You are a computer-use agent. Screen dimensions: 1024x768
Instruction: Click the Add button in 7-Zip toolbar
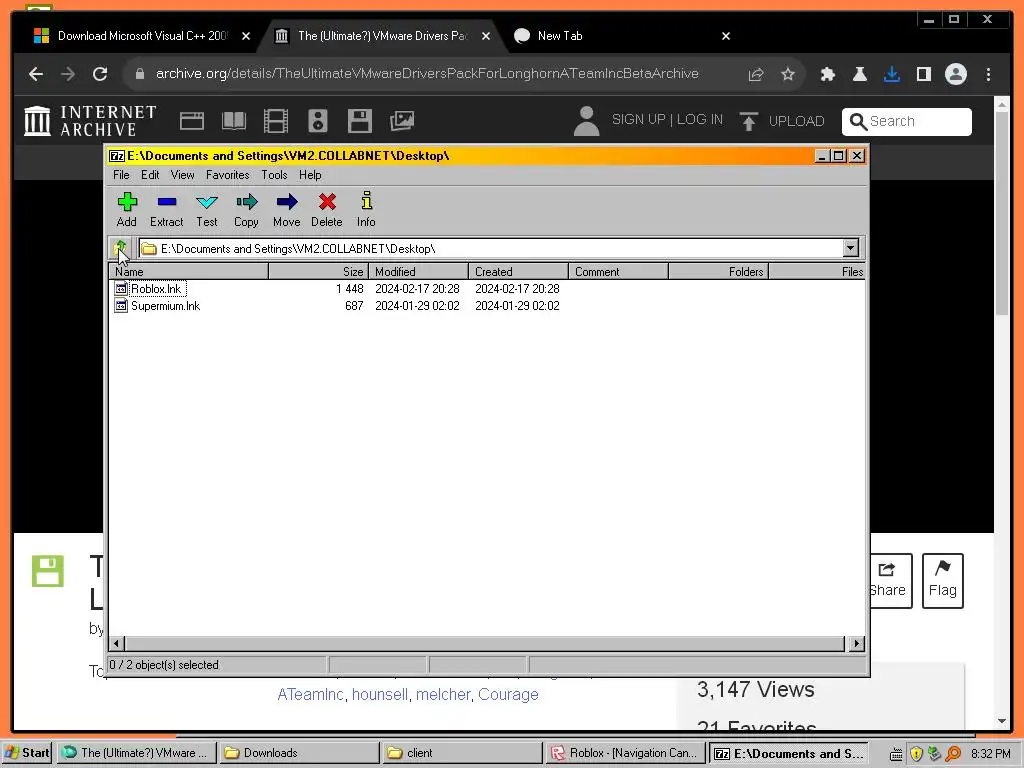point(127,210)
